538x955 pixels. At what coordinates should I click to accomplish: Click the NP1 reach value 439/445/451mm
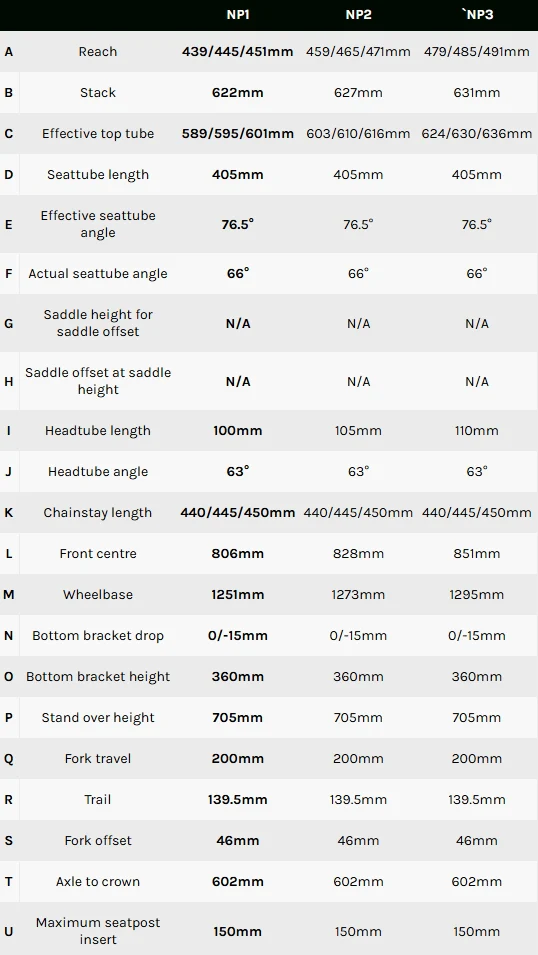click(x=238, y=52)
